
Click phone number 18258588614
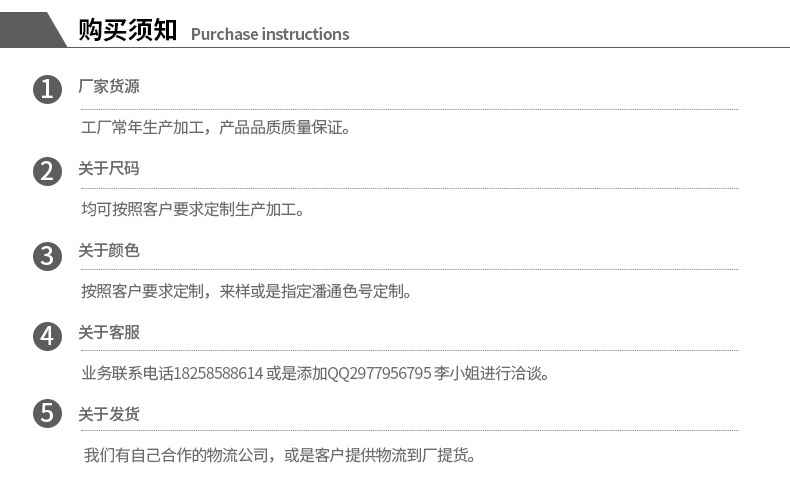pos(219,374)
